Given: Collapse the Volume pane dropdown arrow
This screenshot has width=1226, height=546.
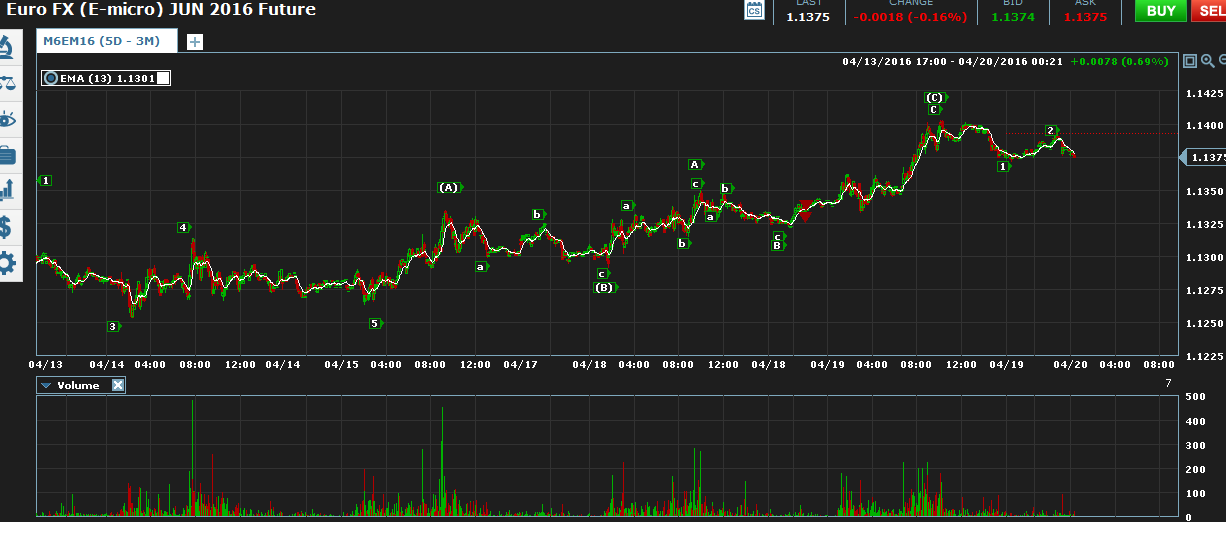Looking at the screenshot, I should pyautogui.click(x=46, y=385).
